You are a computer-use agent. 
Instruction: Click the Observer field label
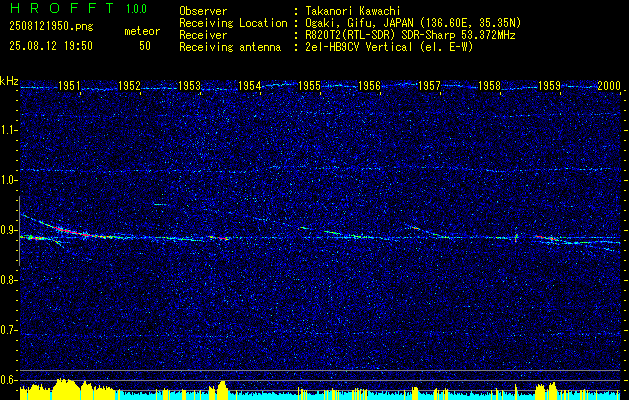[203, 11]
